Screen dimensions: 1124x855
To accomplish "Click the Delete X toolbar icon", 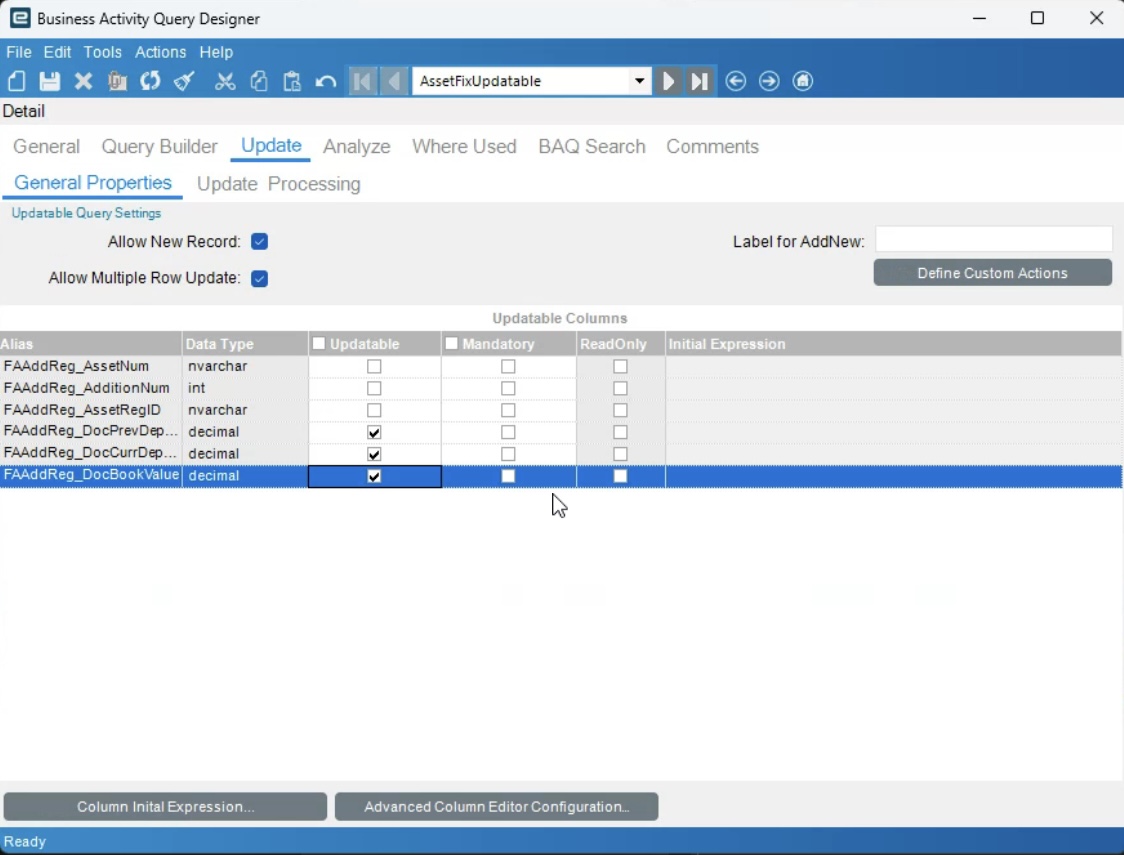I will coord(83,81).
